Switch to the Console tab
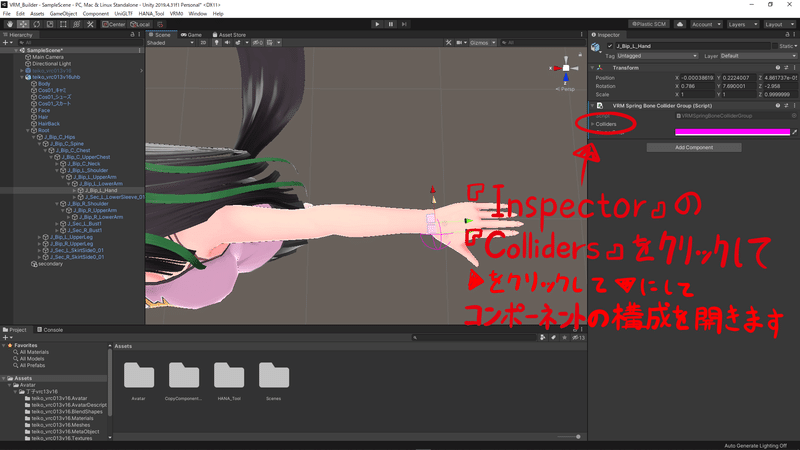Image resolution: width=800 pixels, height=450 pixels. tap(50, 330)
